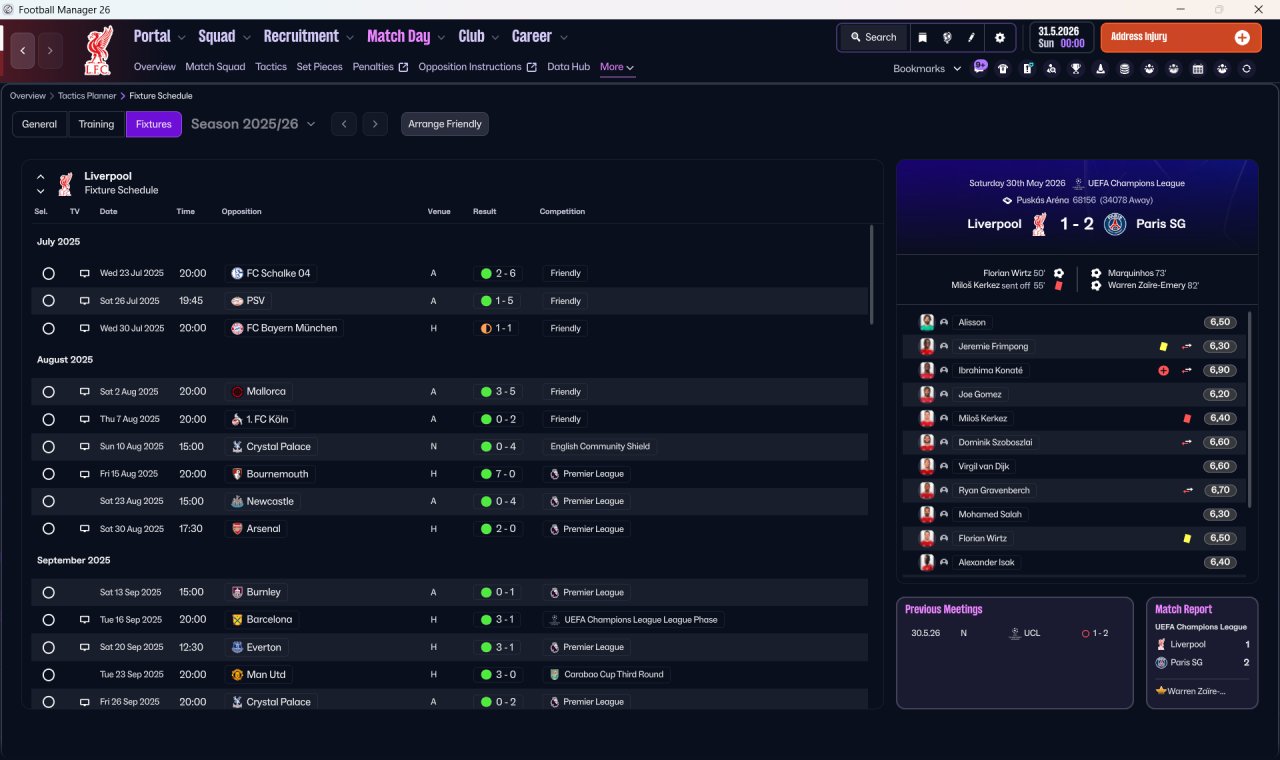Switch to the Training tab
This screenshot has height=760, width=1280.
pyautogui.click(x=96, y=124)
